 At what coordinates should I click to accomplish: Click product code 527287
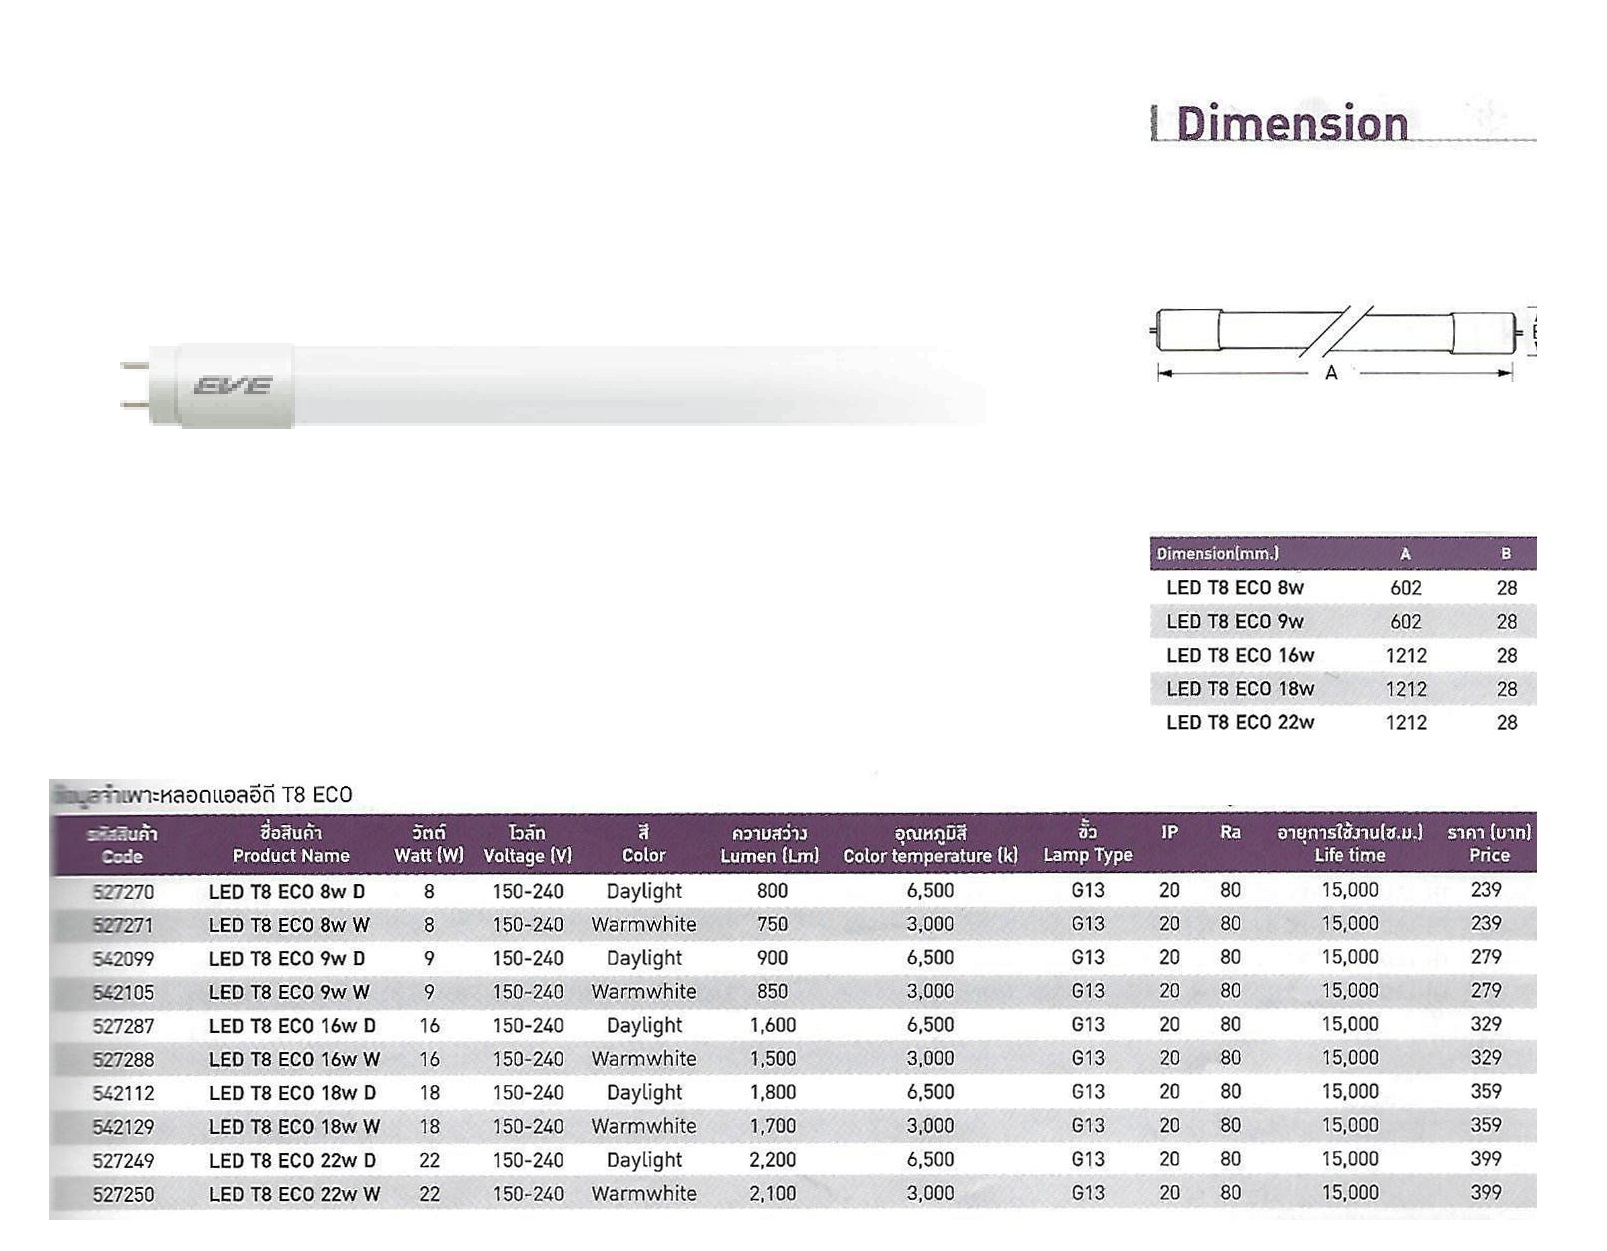[123, 1026]
